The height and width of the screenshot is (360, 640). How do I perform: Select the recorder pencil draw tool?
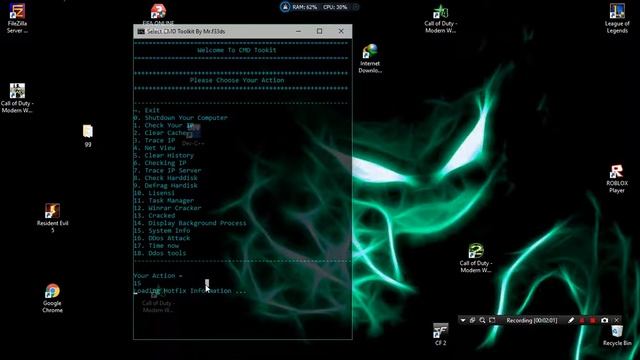point(571,320)
